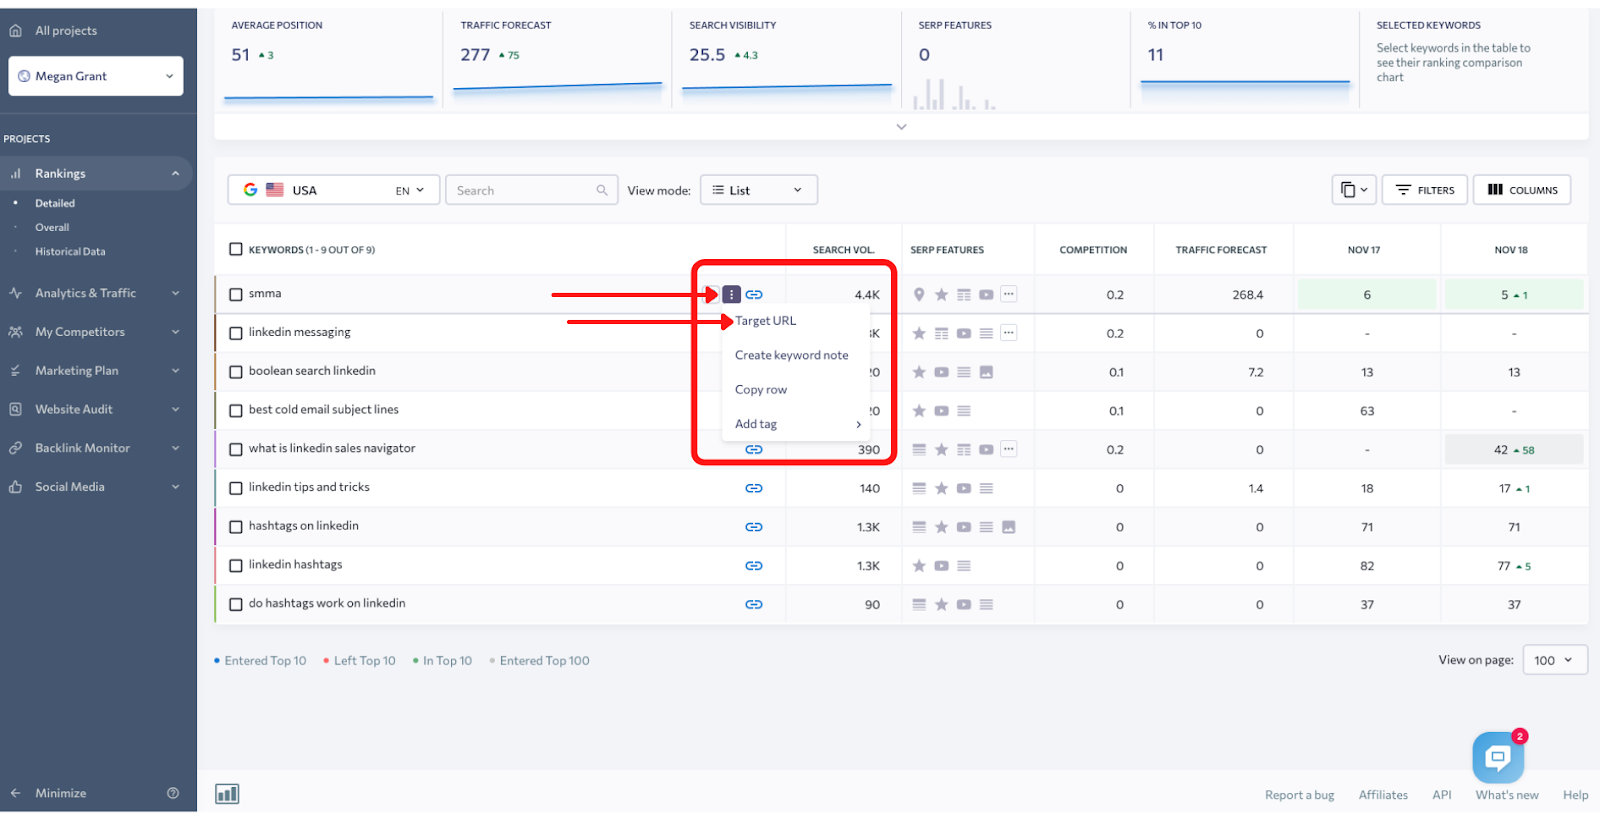The width and height of the screenshot is (1600, 820).
Task: Click link icon for hashtags on linkedin
Action: 754,527
